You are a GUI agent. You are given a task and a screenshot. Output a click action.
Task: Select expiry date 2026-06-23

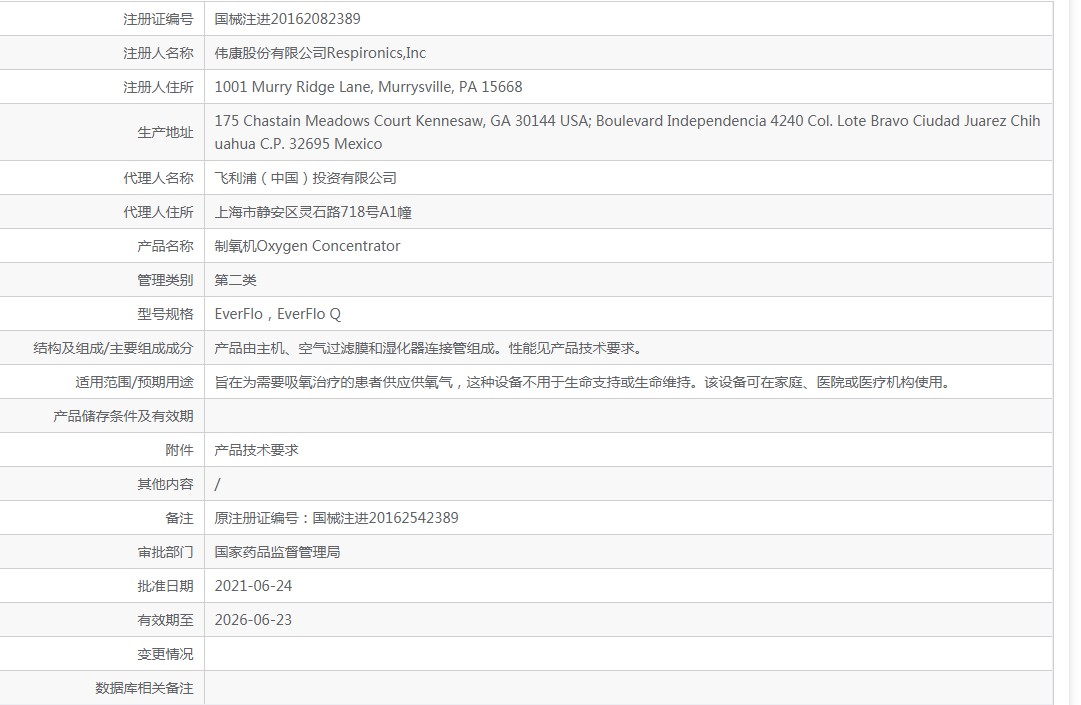pyautogui.click(x=253, y=620)
